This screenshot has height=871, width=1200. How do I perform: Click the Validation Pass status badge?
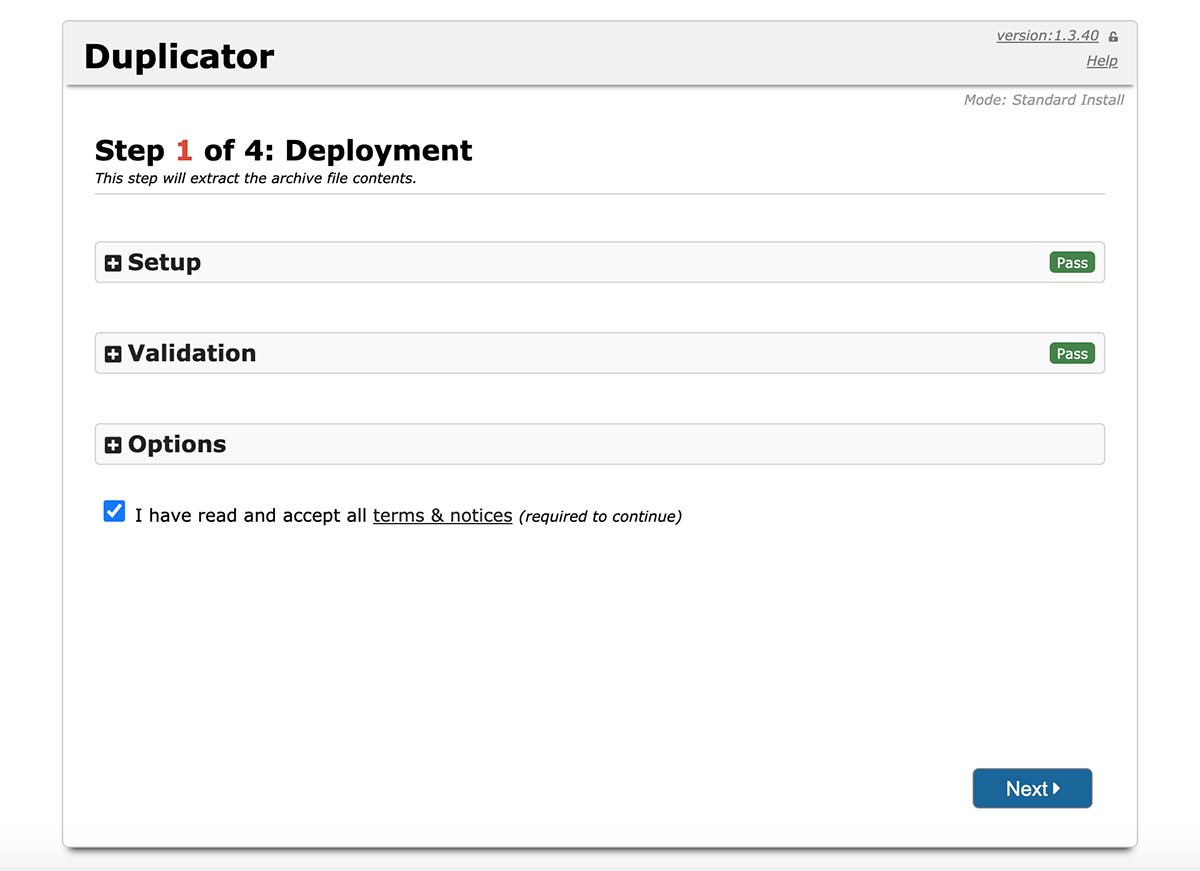pyautogui.click(x=1072, y=353)
